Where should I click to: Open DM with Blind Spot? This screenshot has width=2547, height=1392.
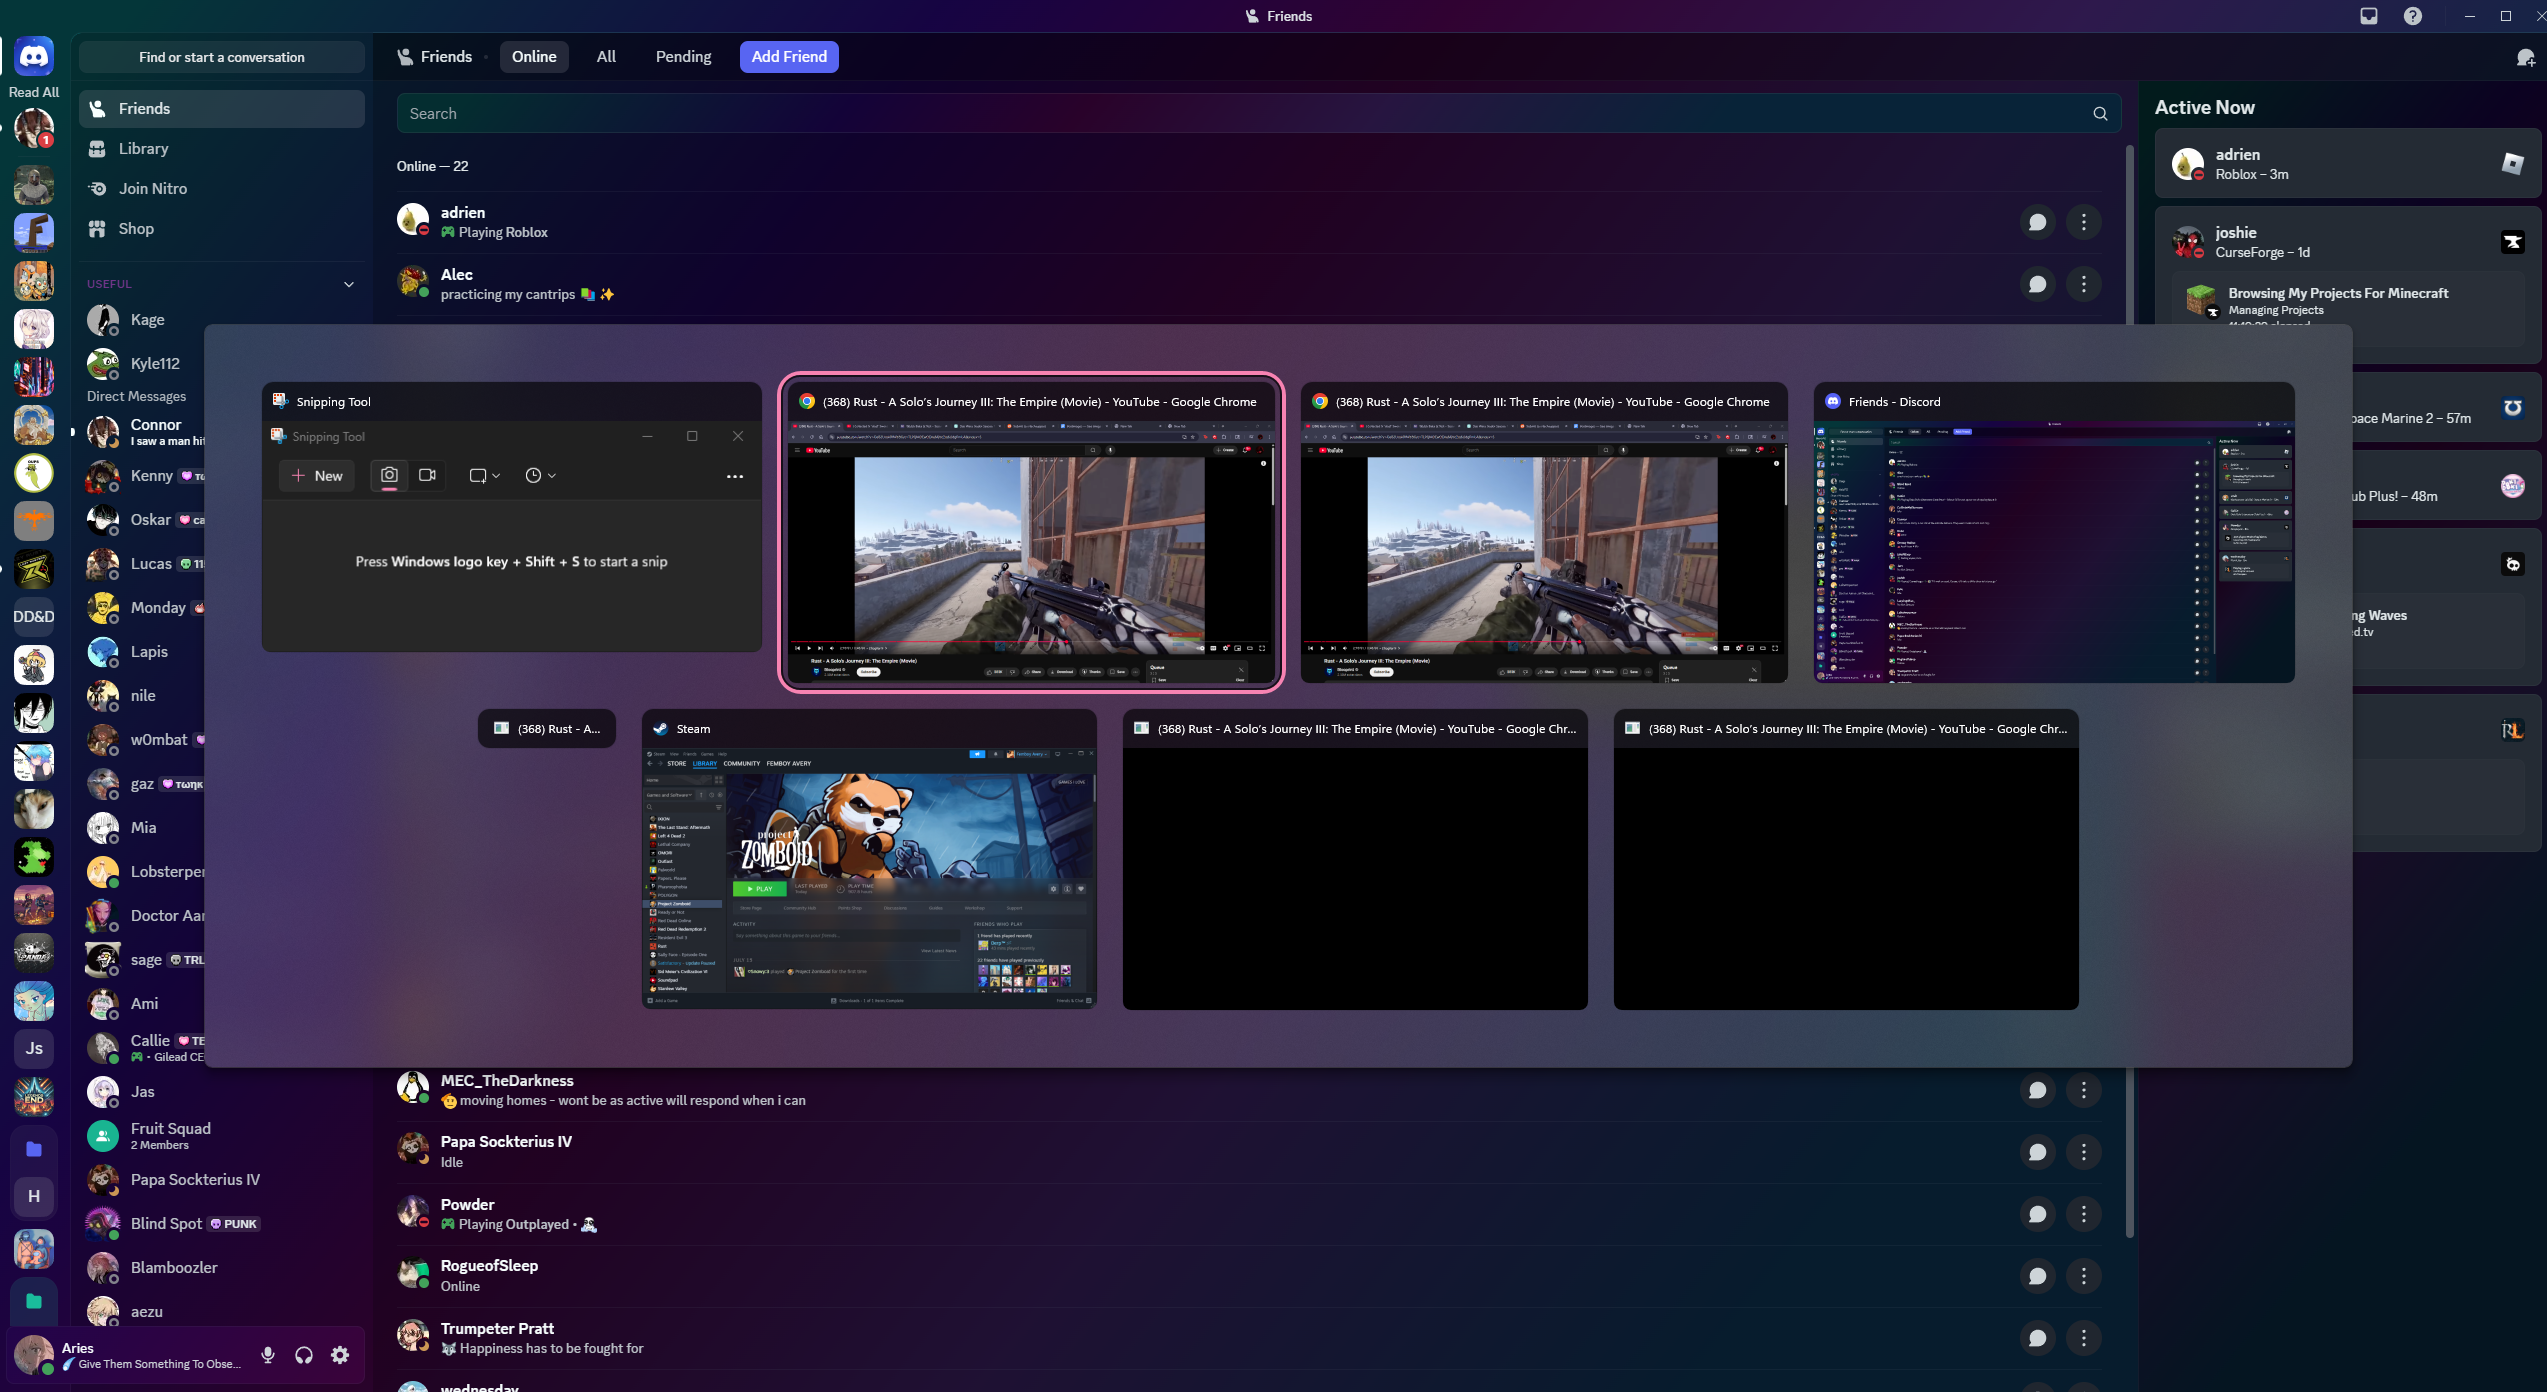coord(222,1224)
